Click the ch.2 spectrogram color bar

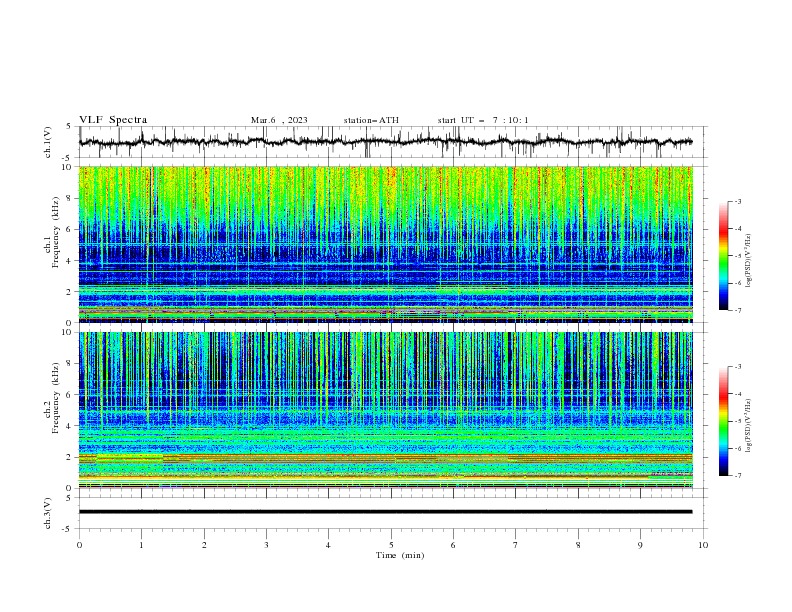[x=723, y=421]
